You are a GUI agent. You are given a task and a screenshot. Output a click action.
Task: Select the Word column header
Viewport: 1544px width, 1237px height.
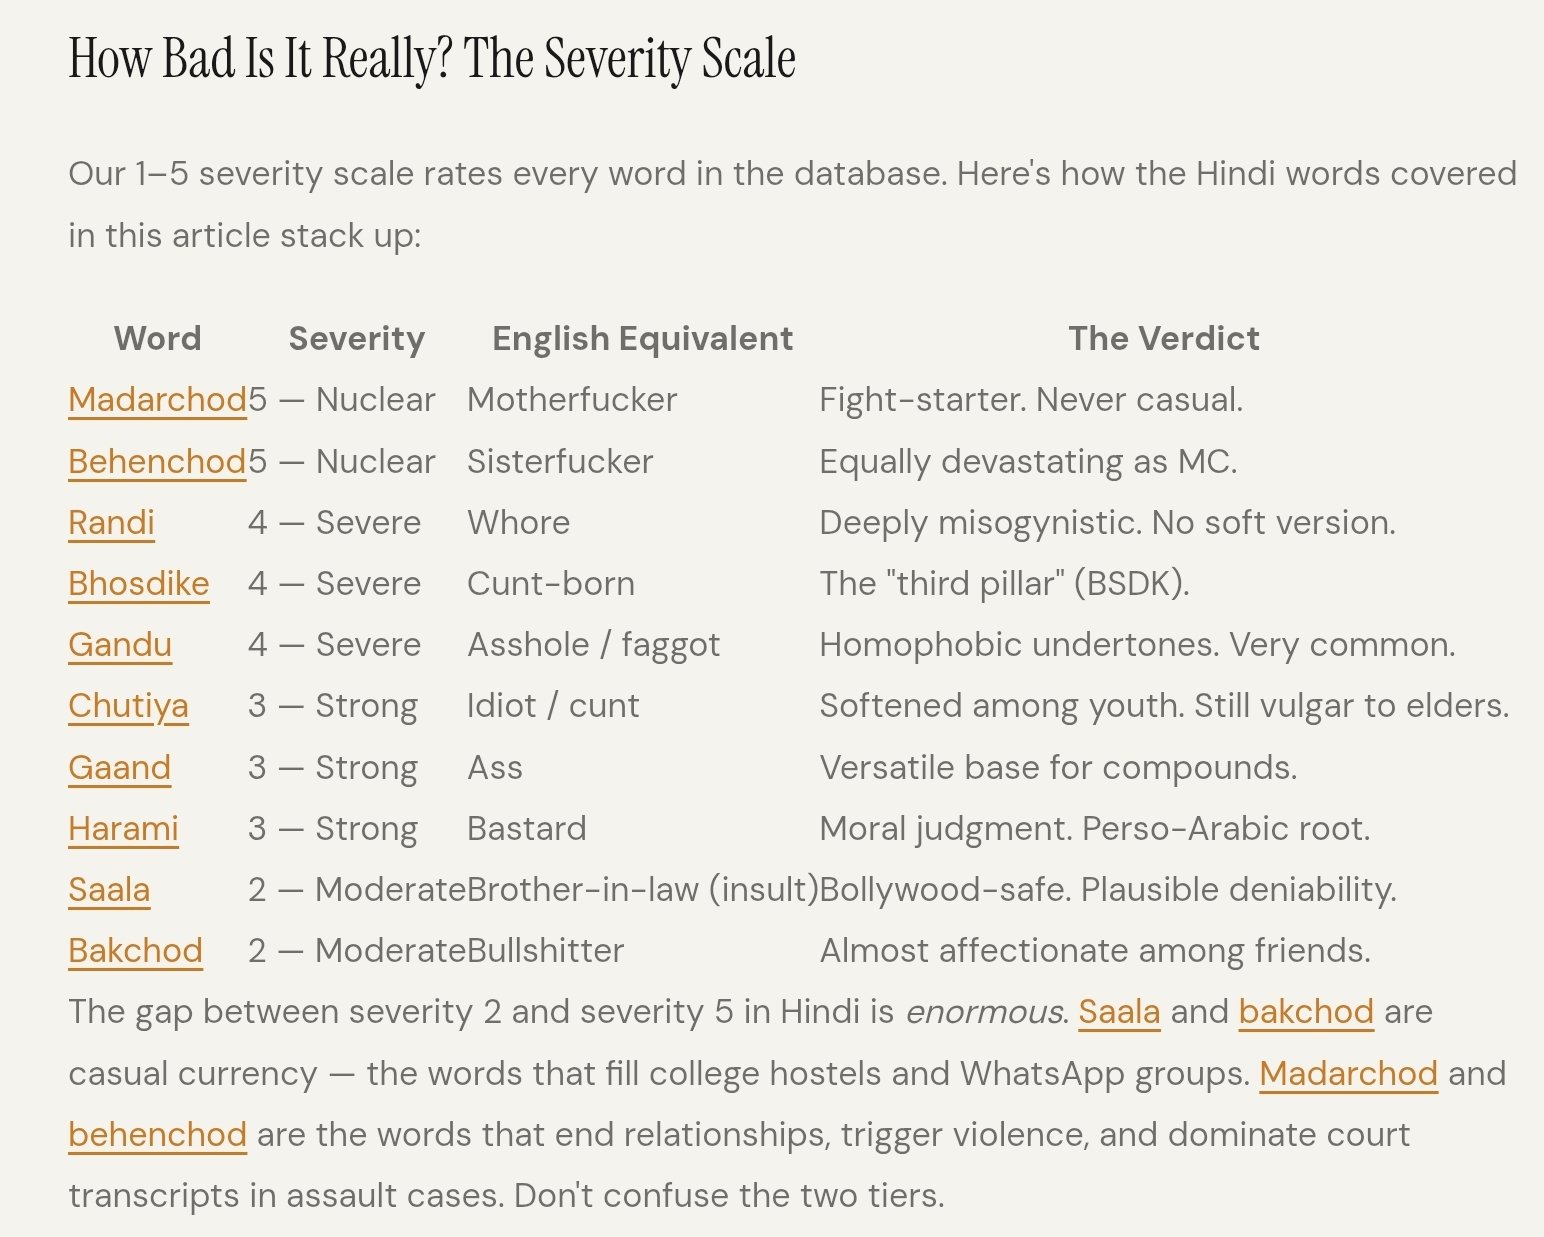[x=157, y=338]
